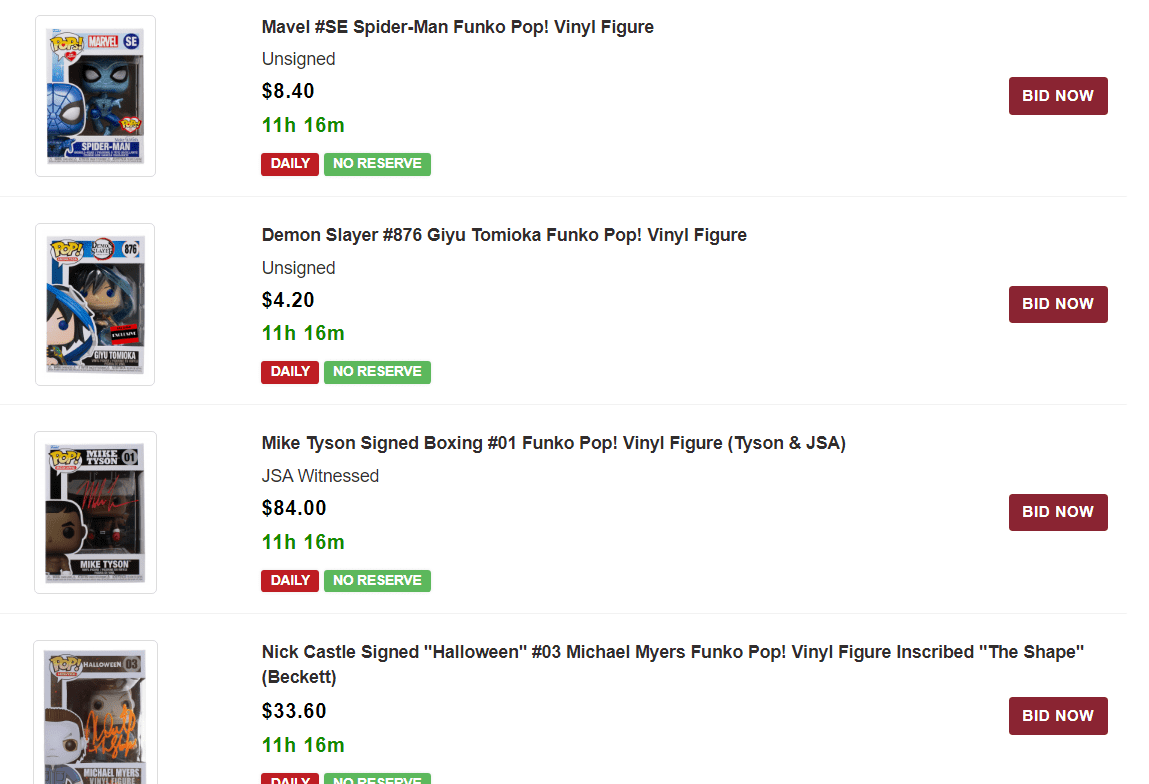Image resolution: width=1149 pixels, height=784 pixels.
Task: Click the BID NOW button for Spider-Man Funko Pop
Action: [x=1057, y=95]
